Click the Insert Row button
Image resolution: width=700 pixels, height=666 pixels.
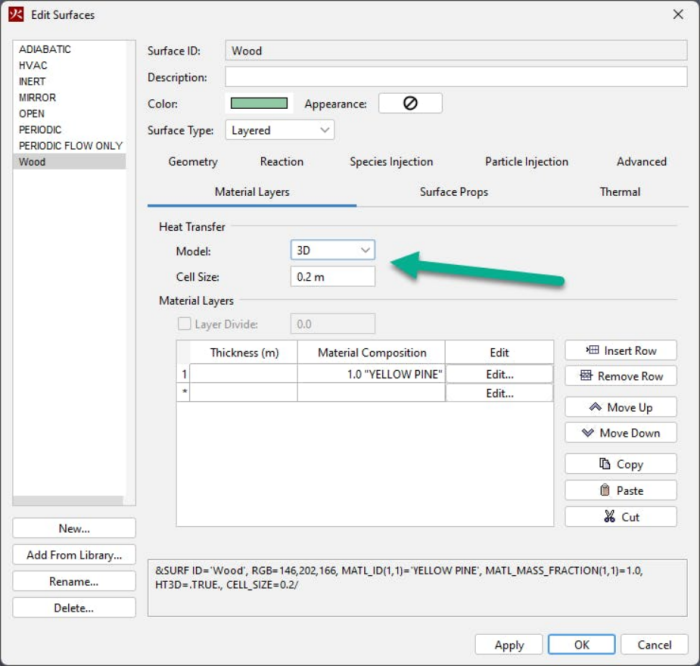coord(621,350)
